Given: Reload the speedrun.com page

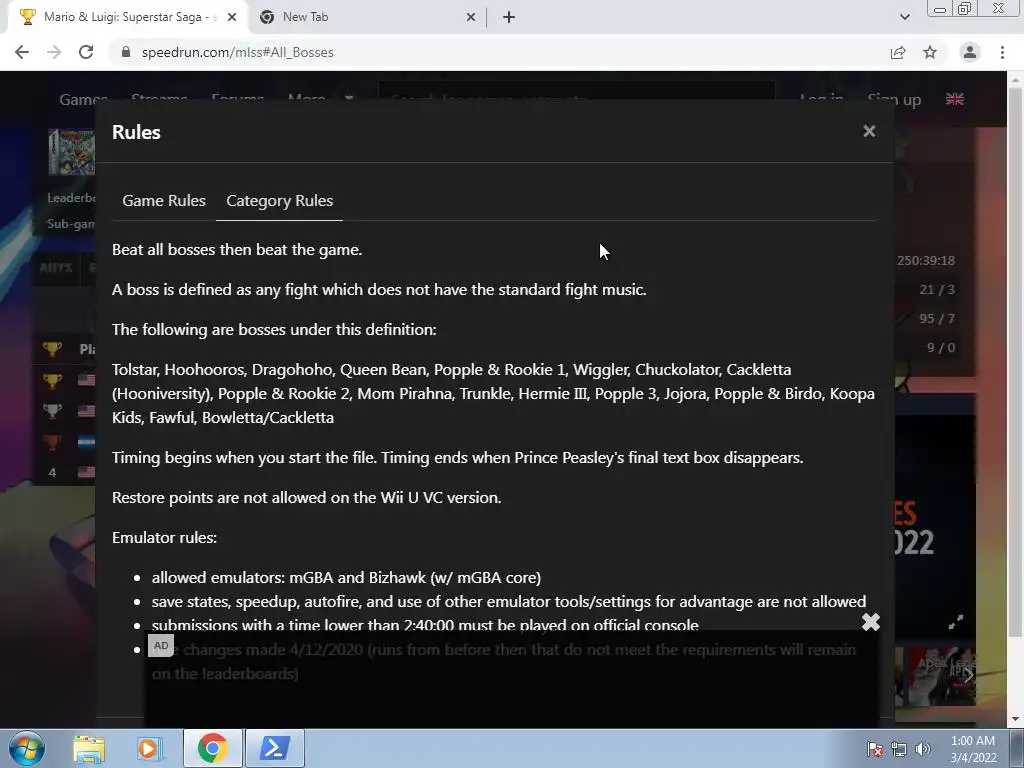Looking at the screenshot, I should pyautogui.click(x=86, y=52).
